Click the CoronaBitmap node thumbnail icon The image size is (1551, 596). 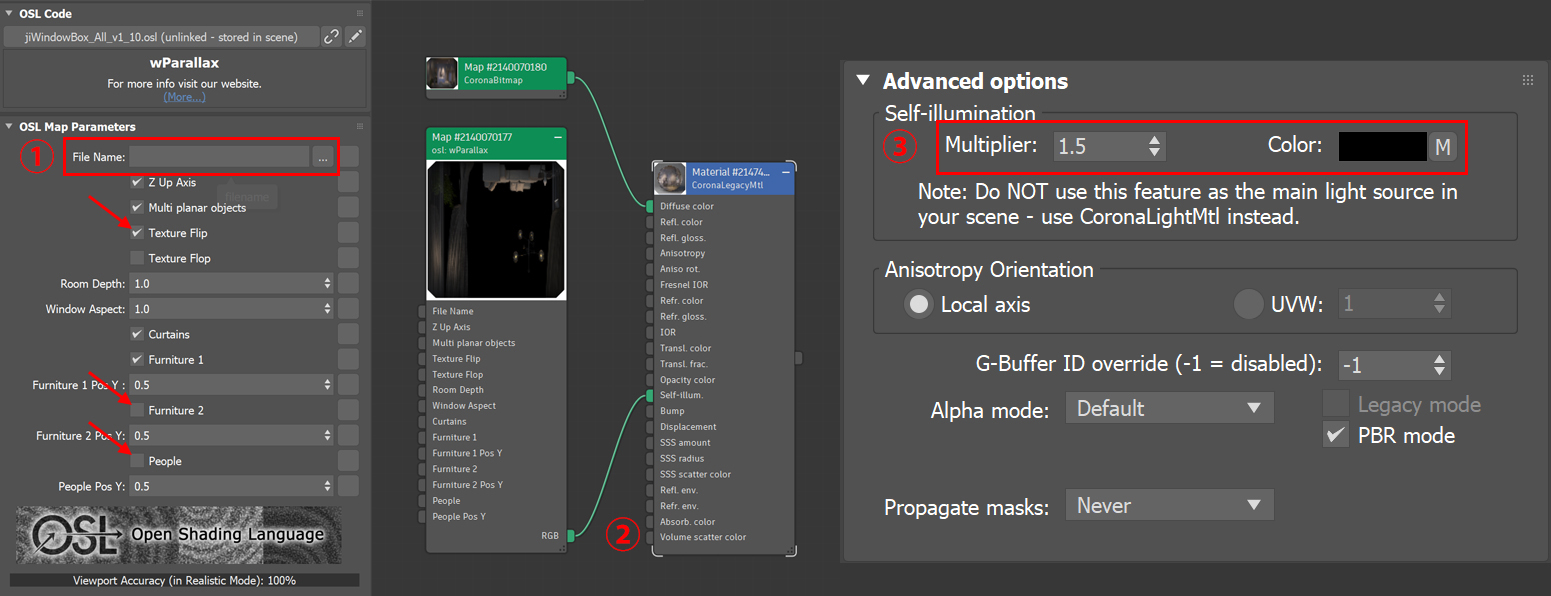tap(442, 73)
